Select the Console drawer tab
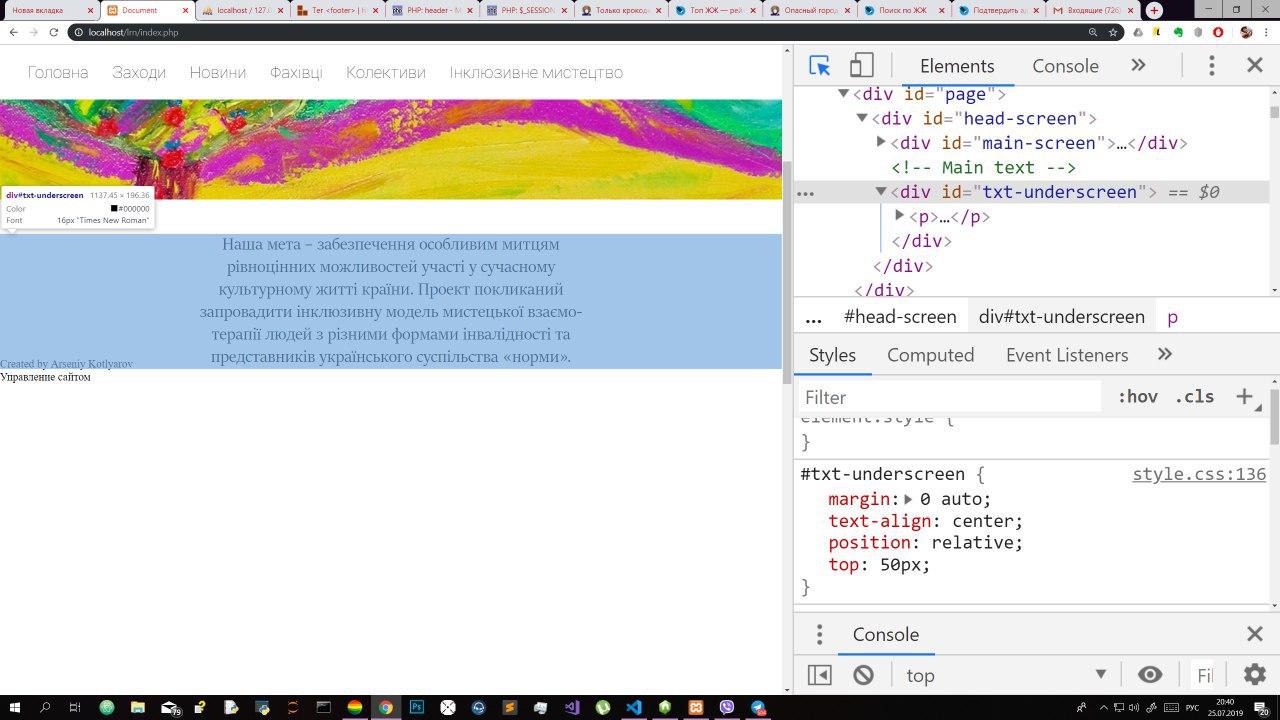 coord(886,635)
